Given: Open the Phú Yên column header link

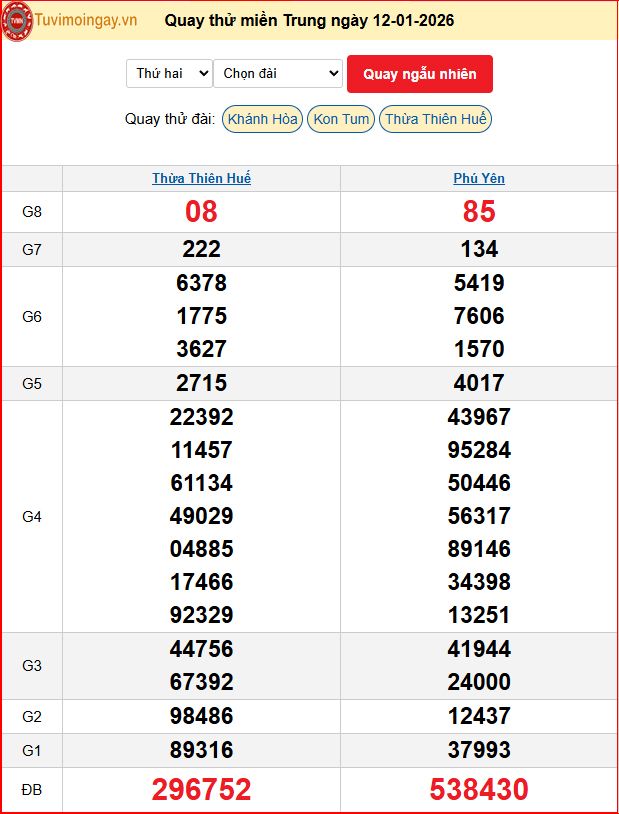Looking at the screenshot, I should 479,179.
